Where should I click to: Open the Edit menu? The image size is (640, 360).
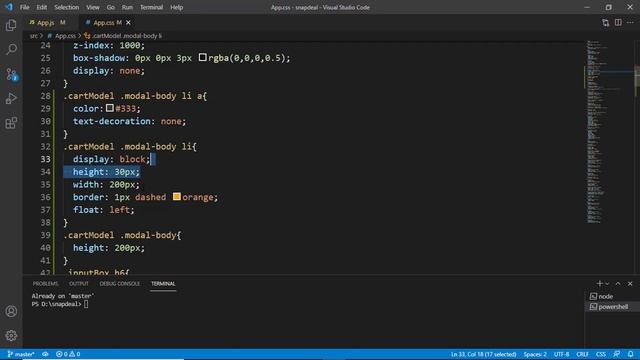[x=42, y=7]
